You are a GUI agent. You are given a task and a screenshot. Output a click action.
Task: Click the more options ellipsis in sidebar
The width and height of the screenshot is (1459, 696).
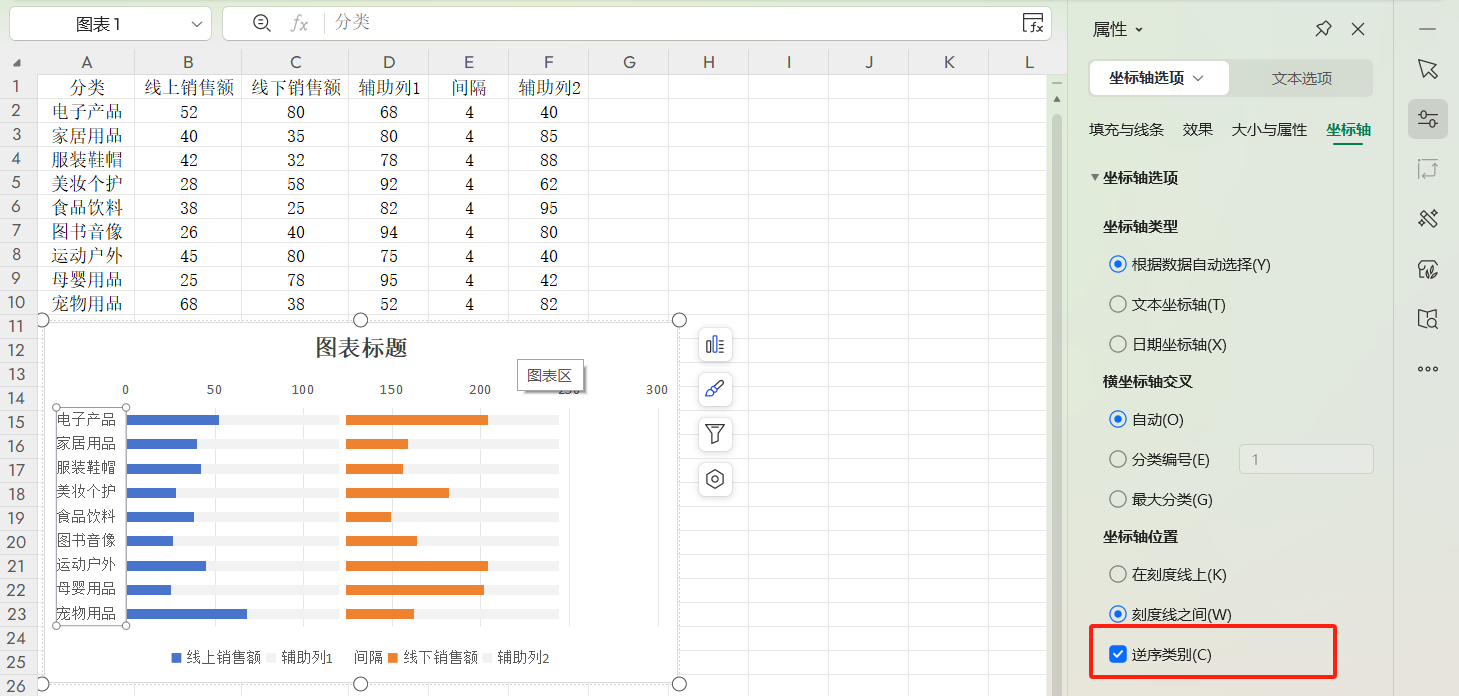[1427, 368]
